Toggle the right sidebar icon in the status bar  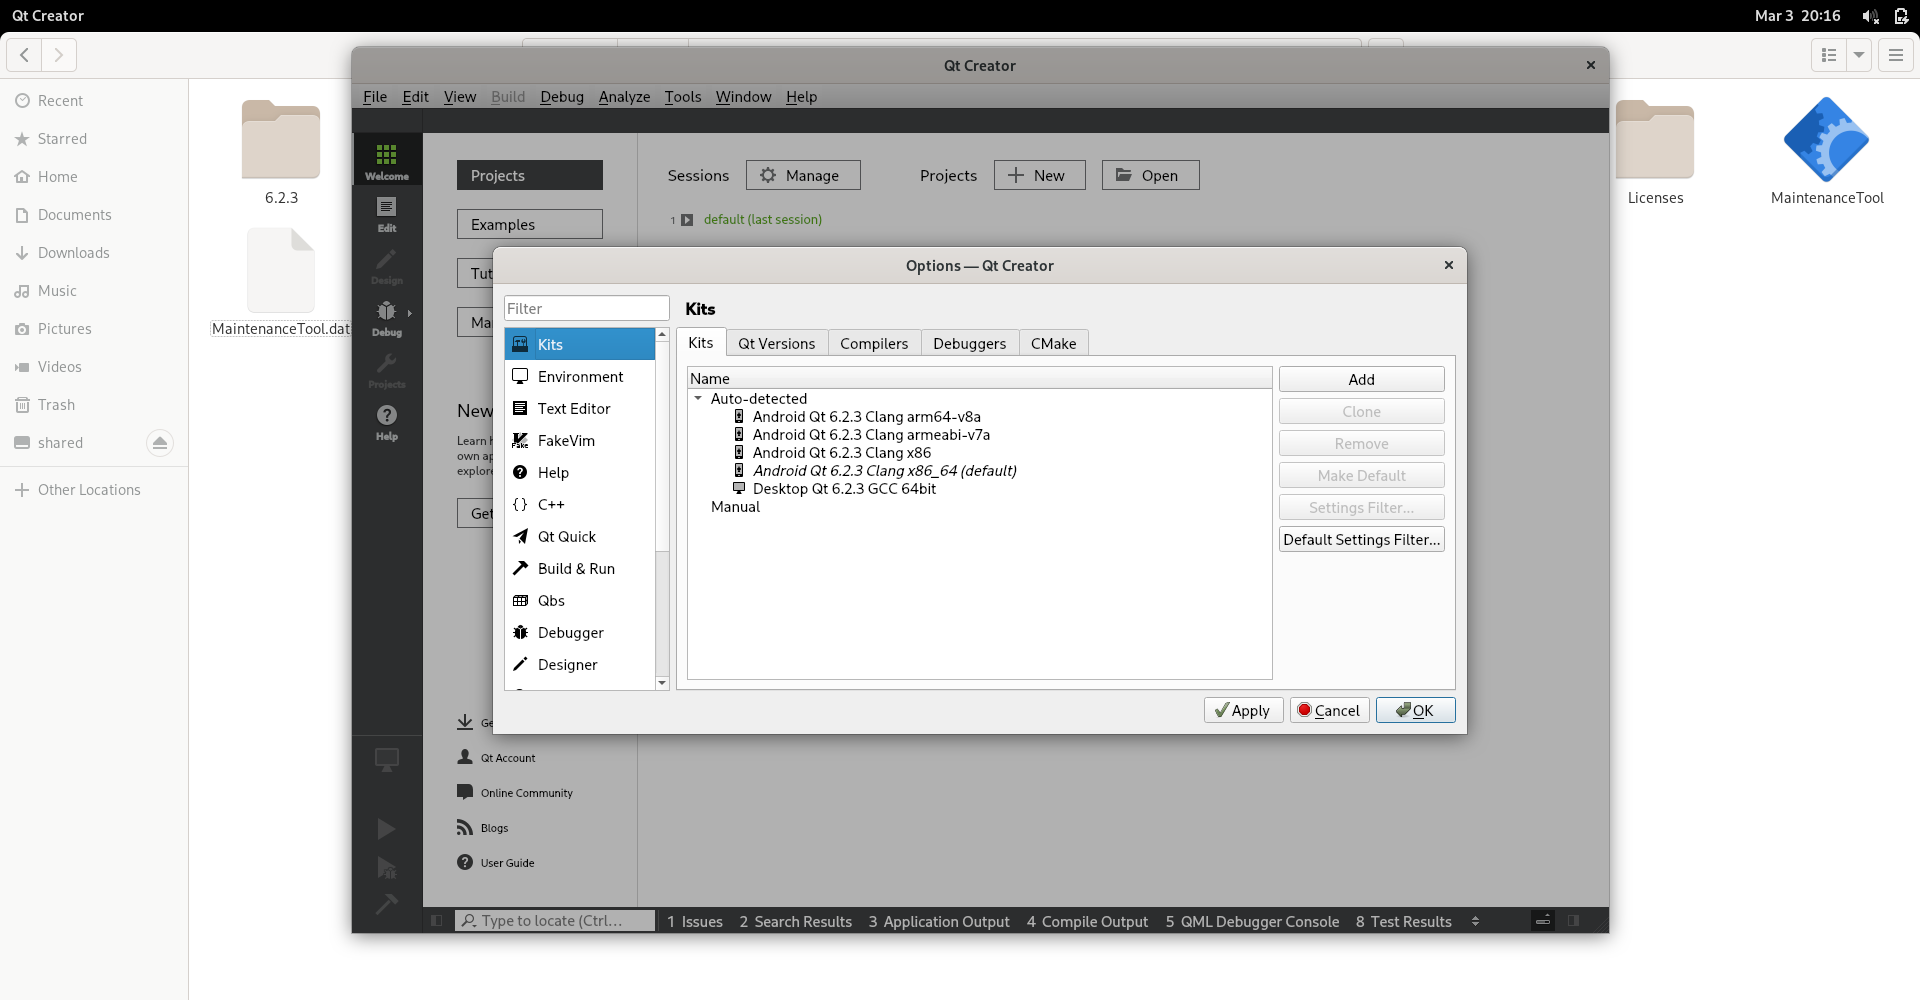pyautogui.click(x=1574, y=921)
